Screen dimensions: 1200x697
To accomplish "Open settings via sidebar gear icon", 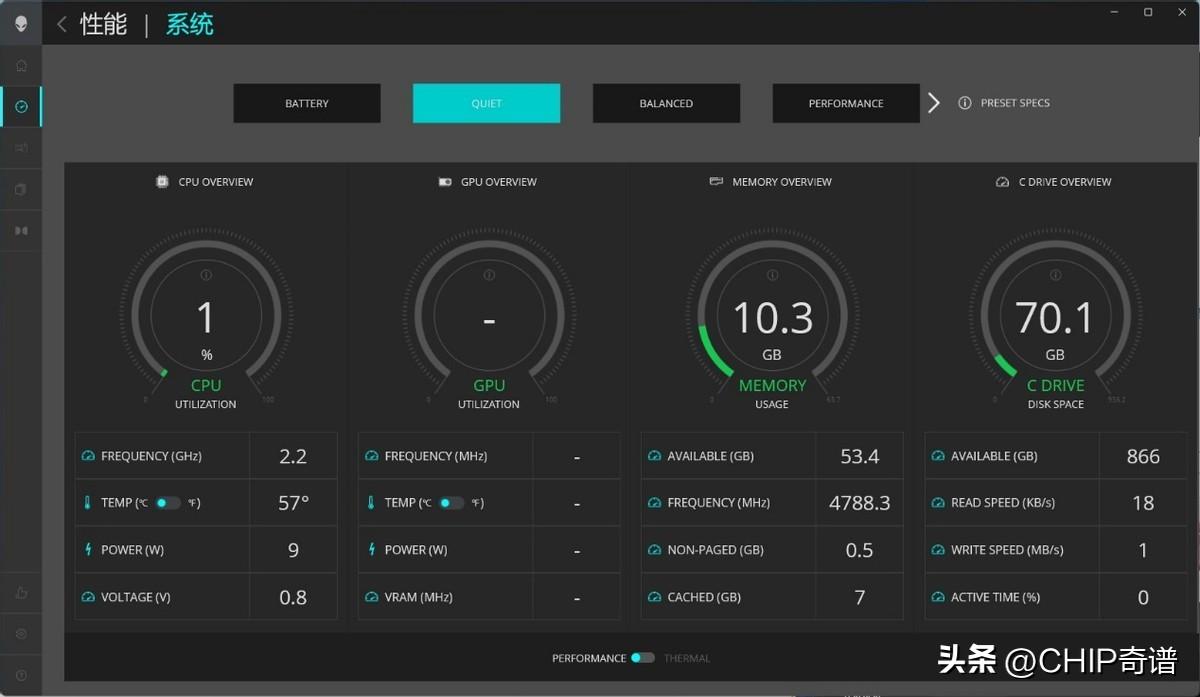I will 21,634.
